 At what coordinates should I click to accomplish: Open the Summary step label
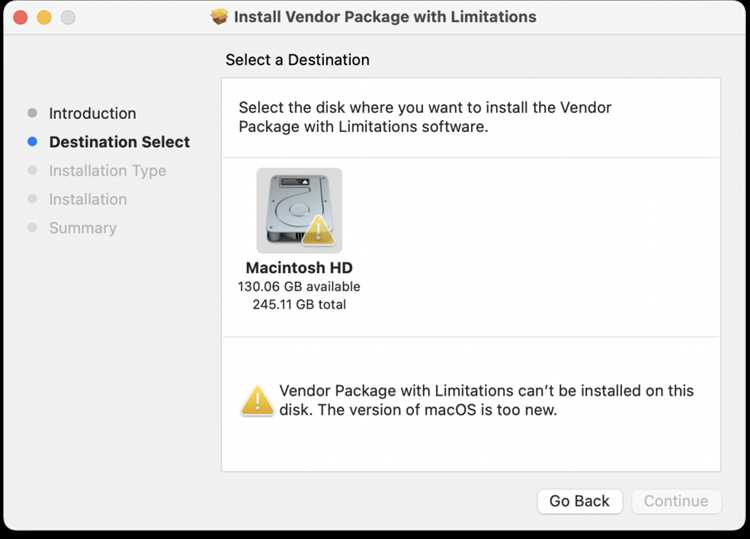pyautogui.click(x=83, y=228)
